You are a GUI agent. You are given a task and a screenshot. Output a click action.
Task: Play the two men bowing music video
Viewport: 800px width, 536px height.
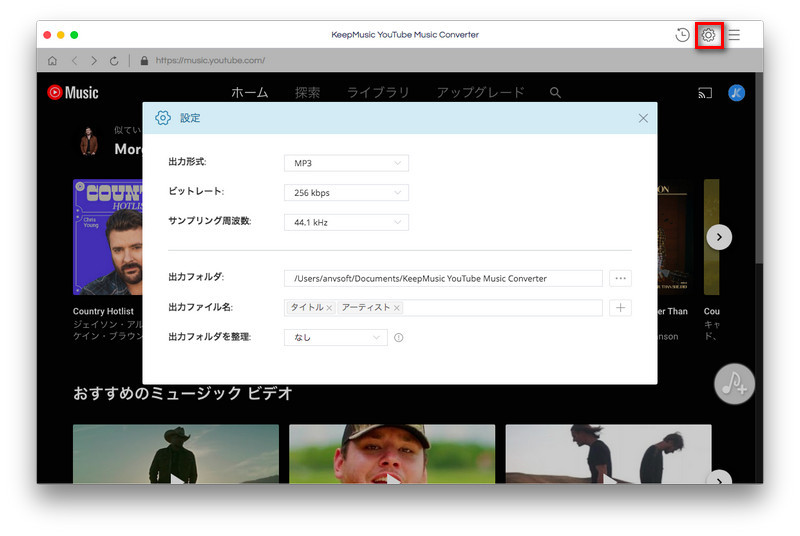[x=608, y=454]
